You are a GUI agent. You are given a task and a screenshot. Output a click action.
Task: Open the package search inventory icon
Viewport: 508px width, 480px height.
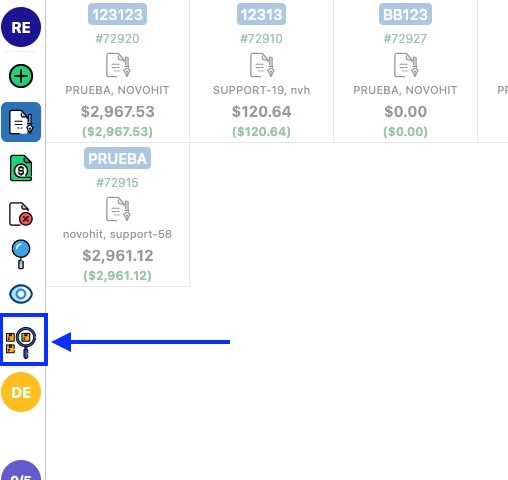point(21,343)
